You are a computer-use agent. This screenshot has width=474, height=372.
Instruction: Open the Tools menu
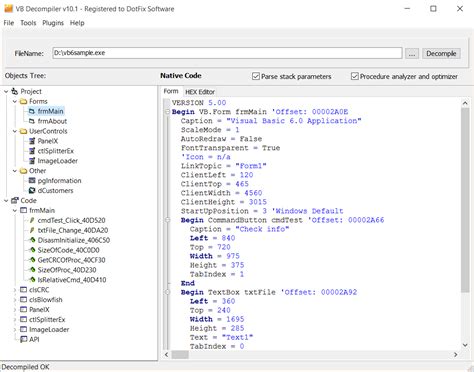28,23
